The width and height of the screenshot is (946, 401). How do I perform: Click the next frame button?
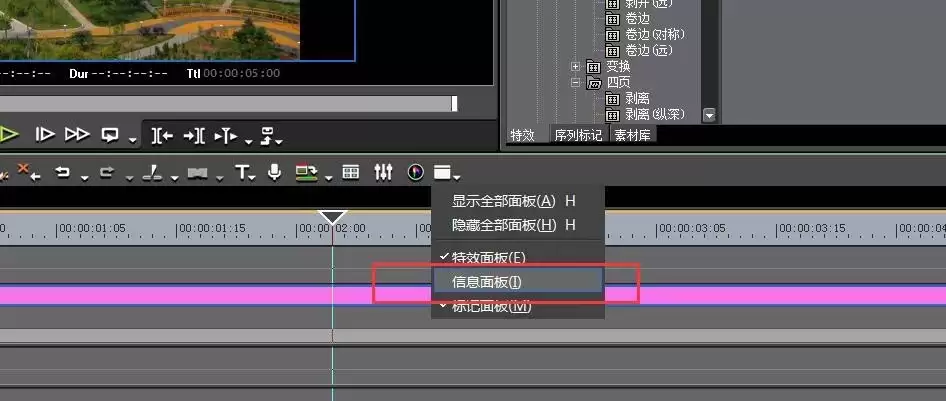point(45,135)
